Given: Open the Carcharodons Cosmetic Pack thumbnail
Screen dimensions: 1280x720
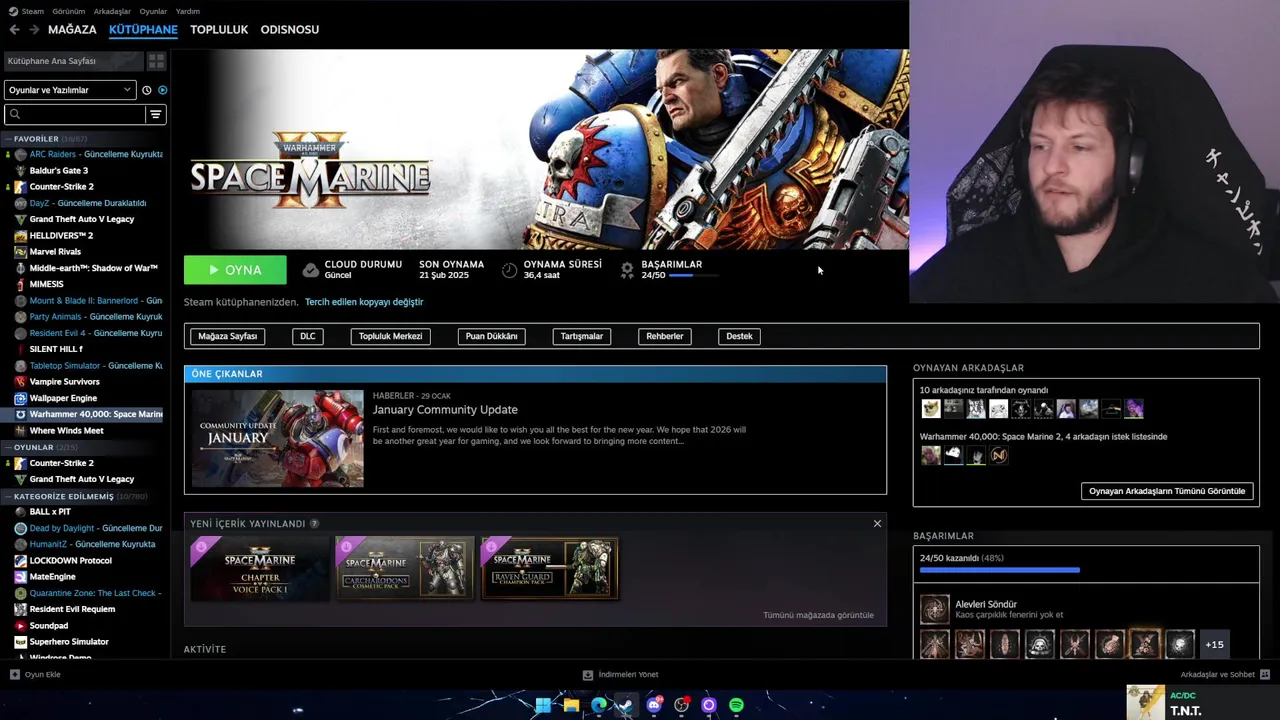Looking at the screenshot, I should pyautogui.click(x=405, y=569).
